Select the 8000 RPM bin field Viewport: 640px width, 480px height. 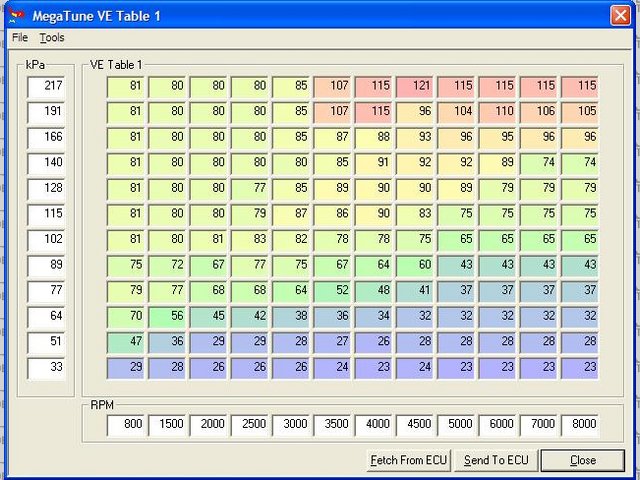coord(580,425)
